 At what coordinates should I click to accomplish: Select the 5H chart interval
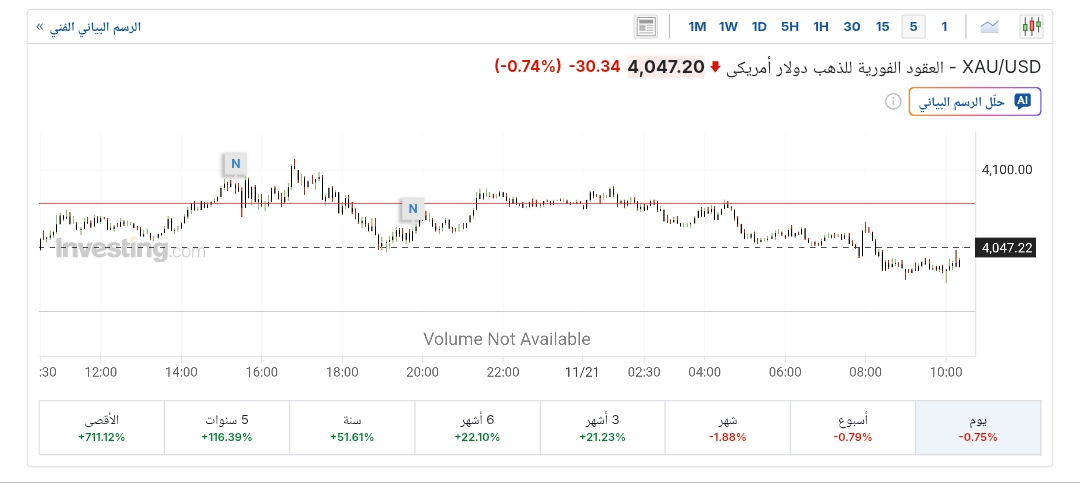[790, 27]
